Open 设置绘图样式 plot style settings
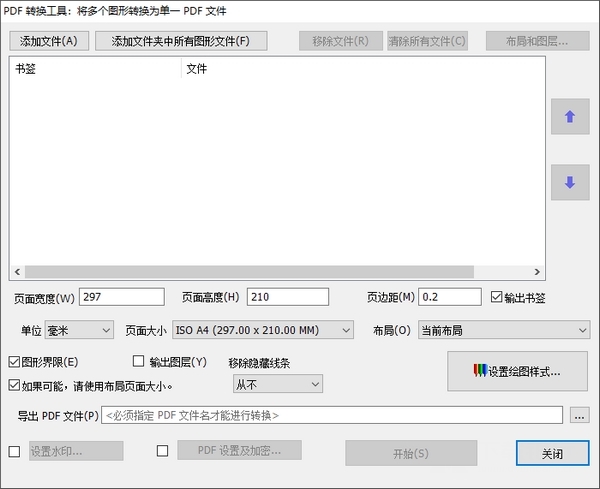This screenshot has height=489, width=600. (517, 371)
